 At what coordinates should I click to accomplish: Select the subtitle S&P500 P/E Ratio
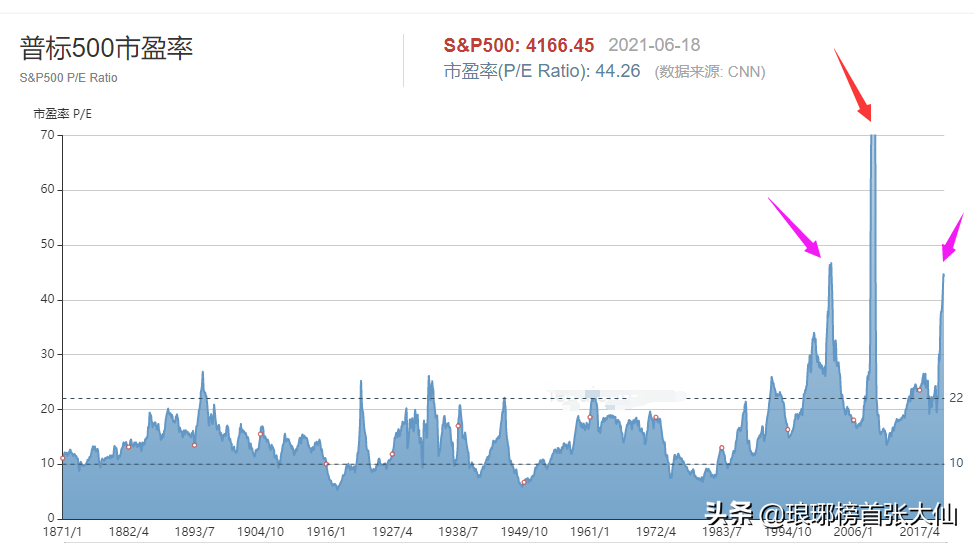click(x=68, y=78)
